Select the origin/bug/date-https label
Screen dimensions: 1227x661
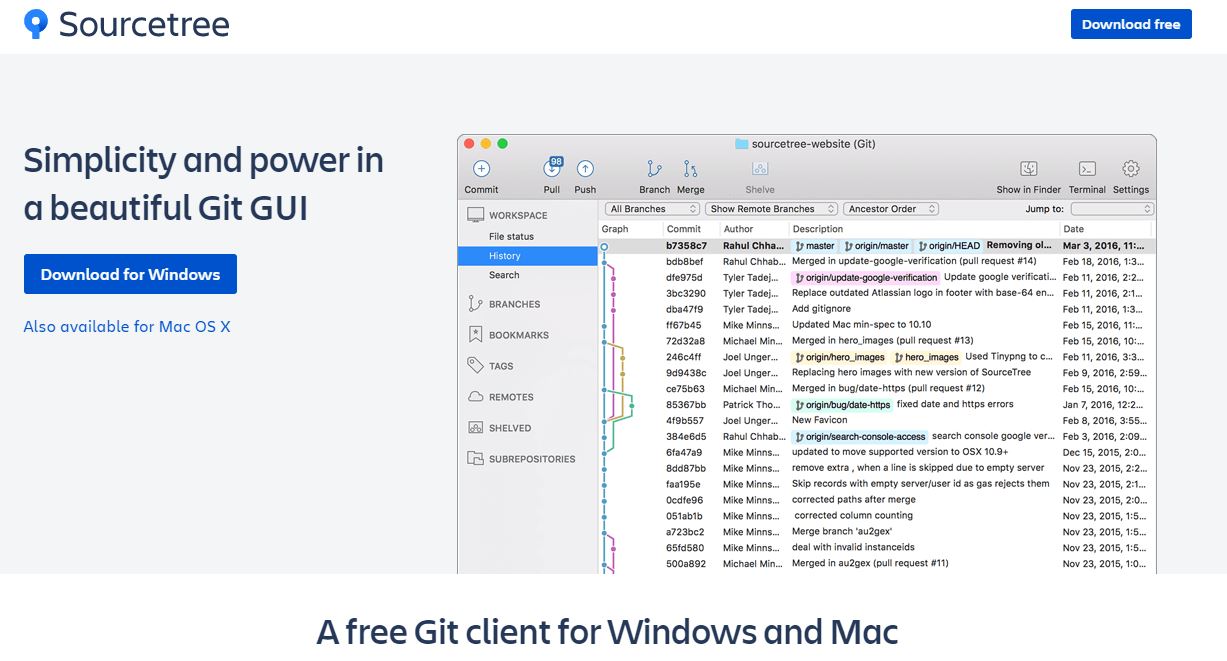click(842, 405)
